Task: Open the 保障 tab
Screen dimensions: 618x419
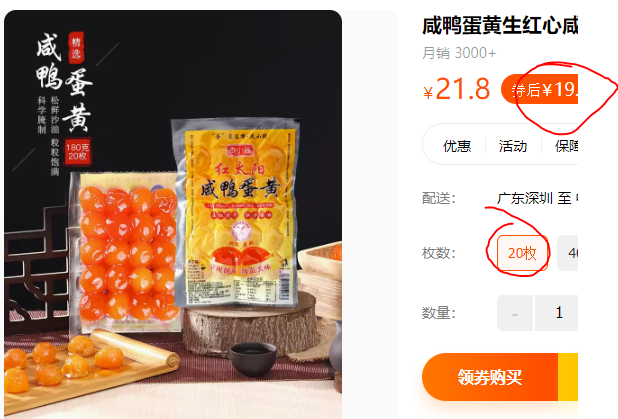Action: 566,146
